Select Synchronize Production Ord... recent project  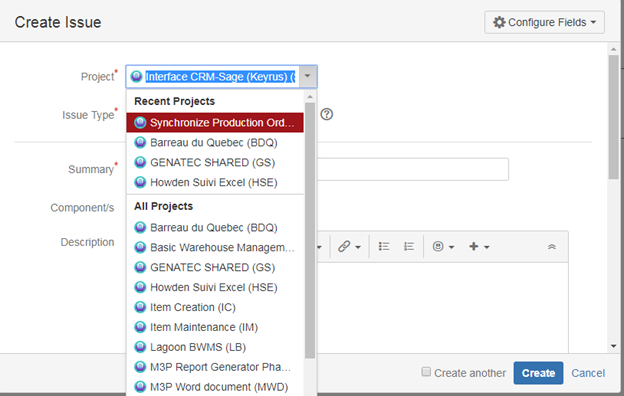(215, 123)
